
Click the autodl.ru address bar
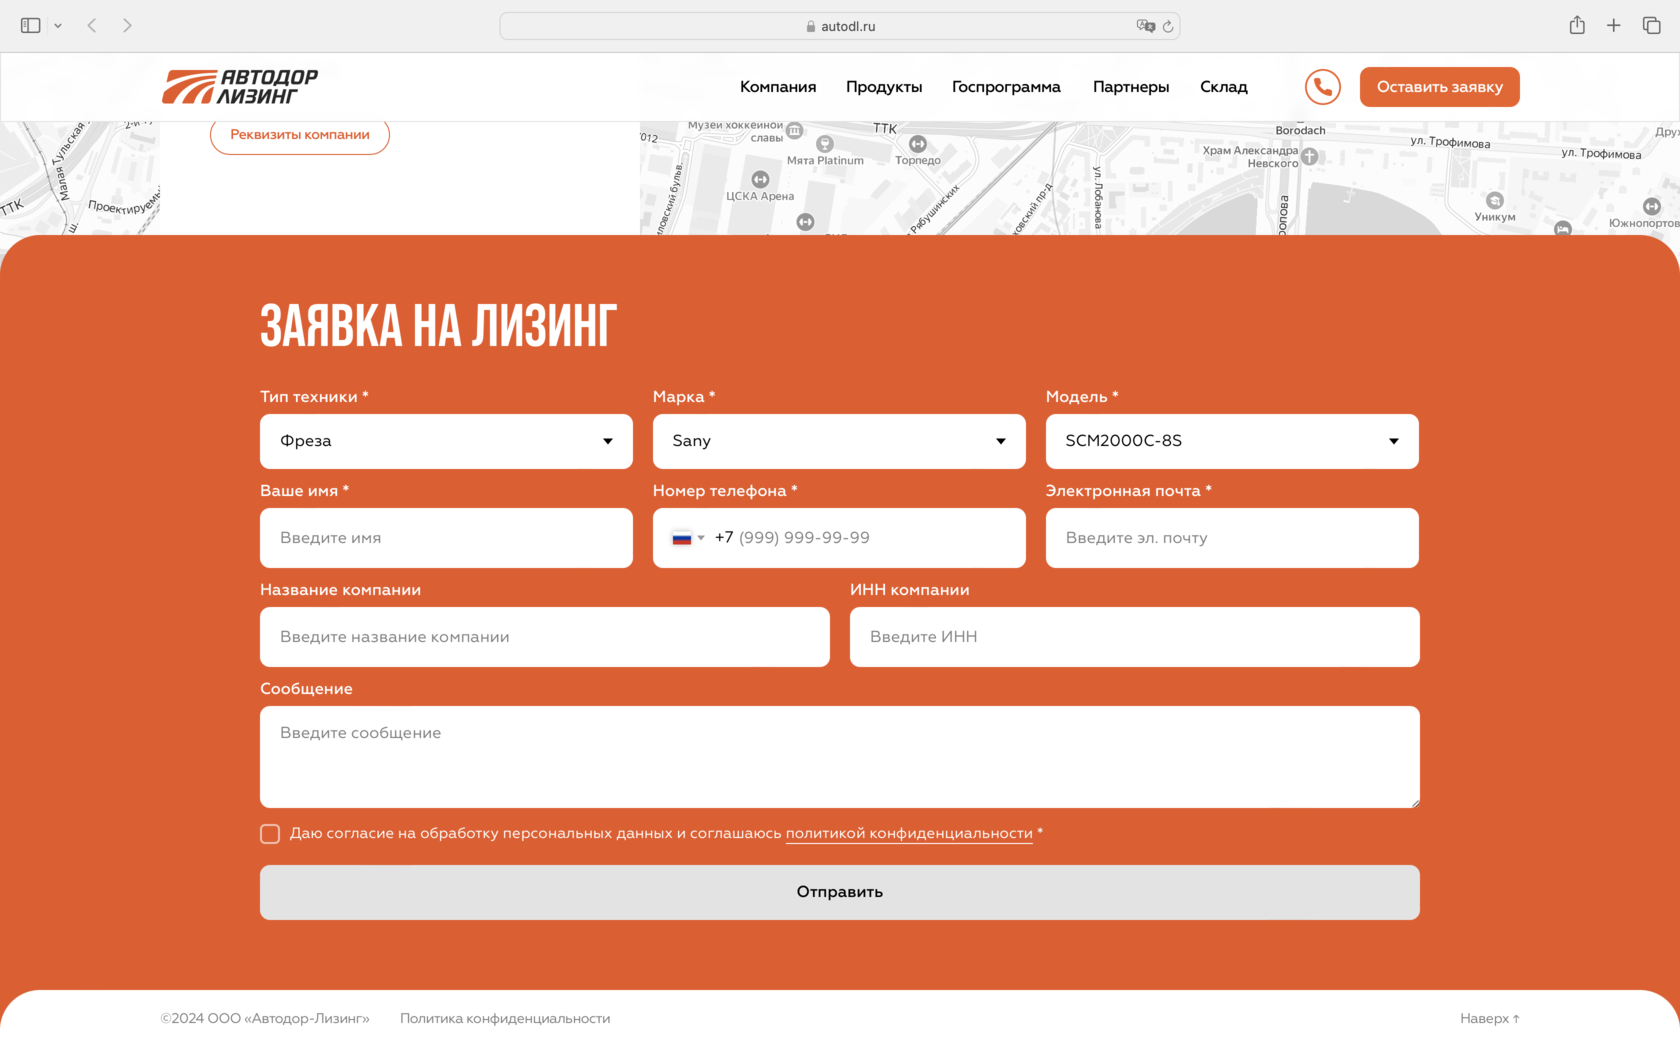(840, 26)
